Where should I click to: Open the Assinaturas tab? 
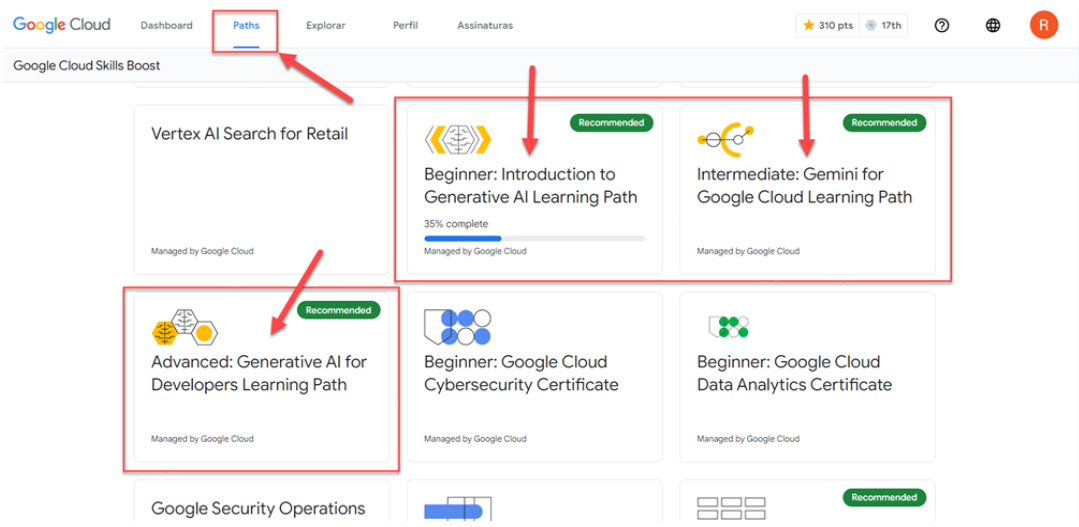(484, 25)
